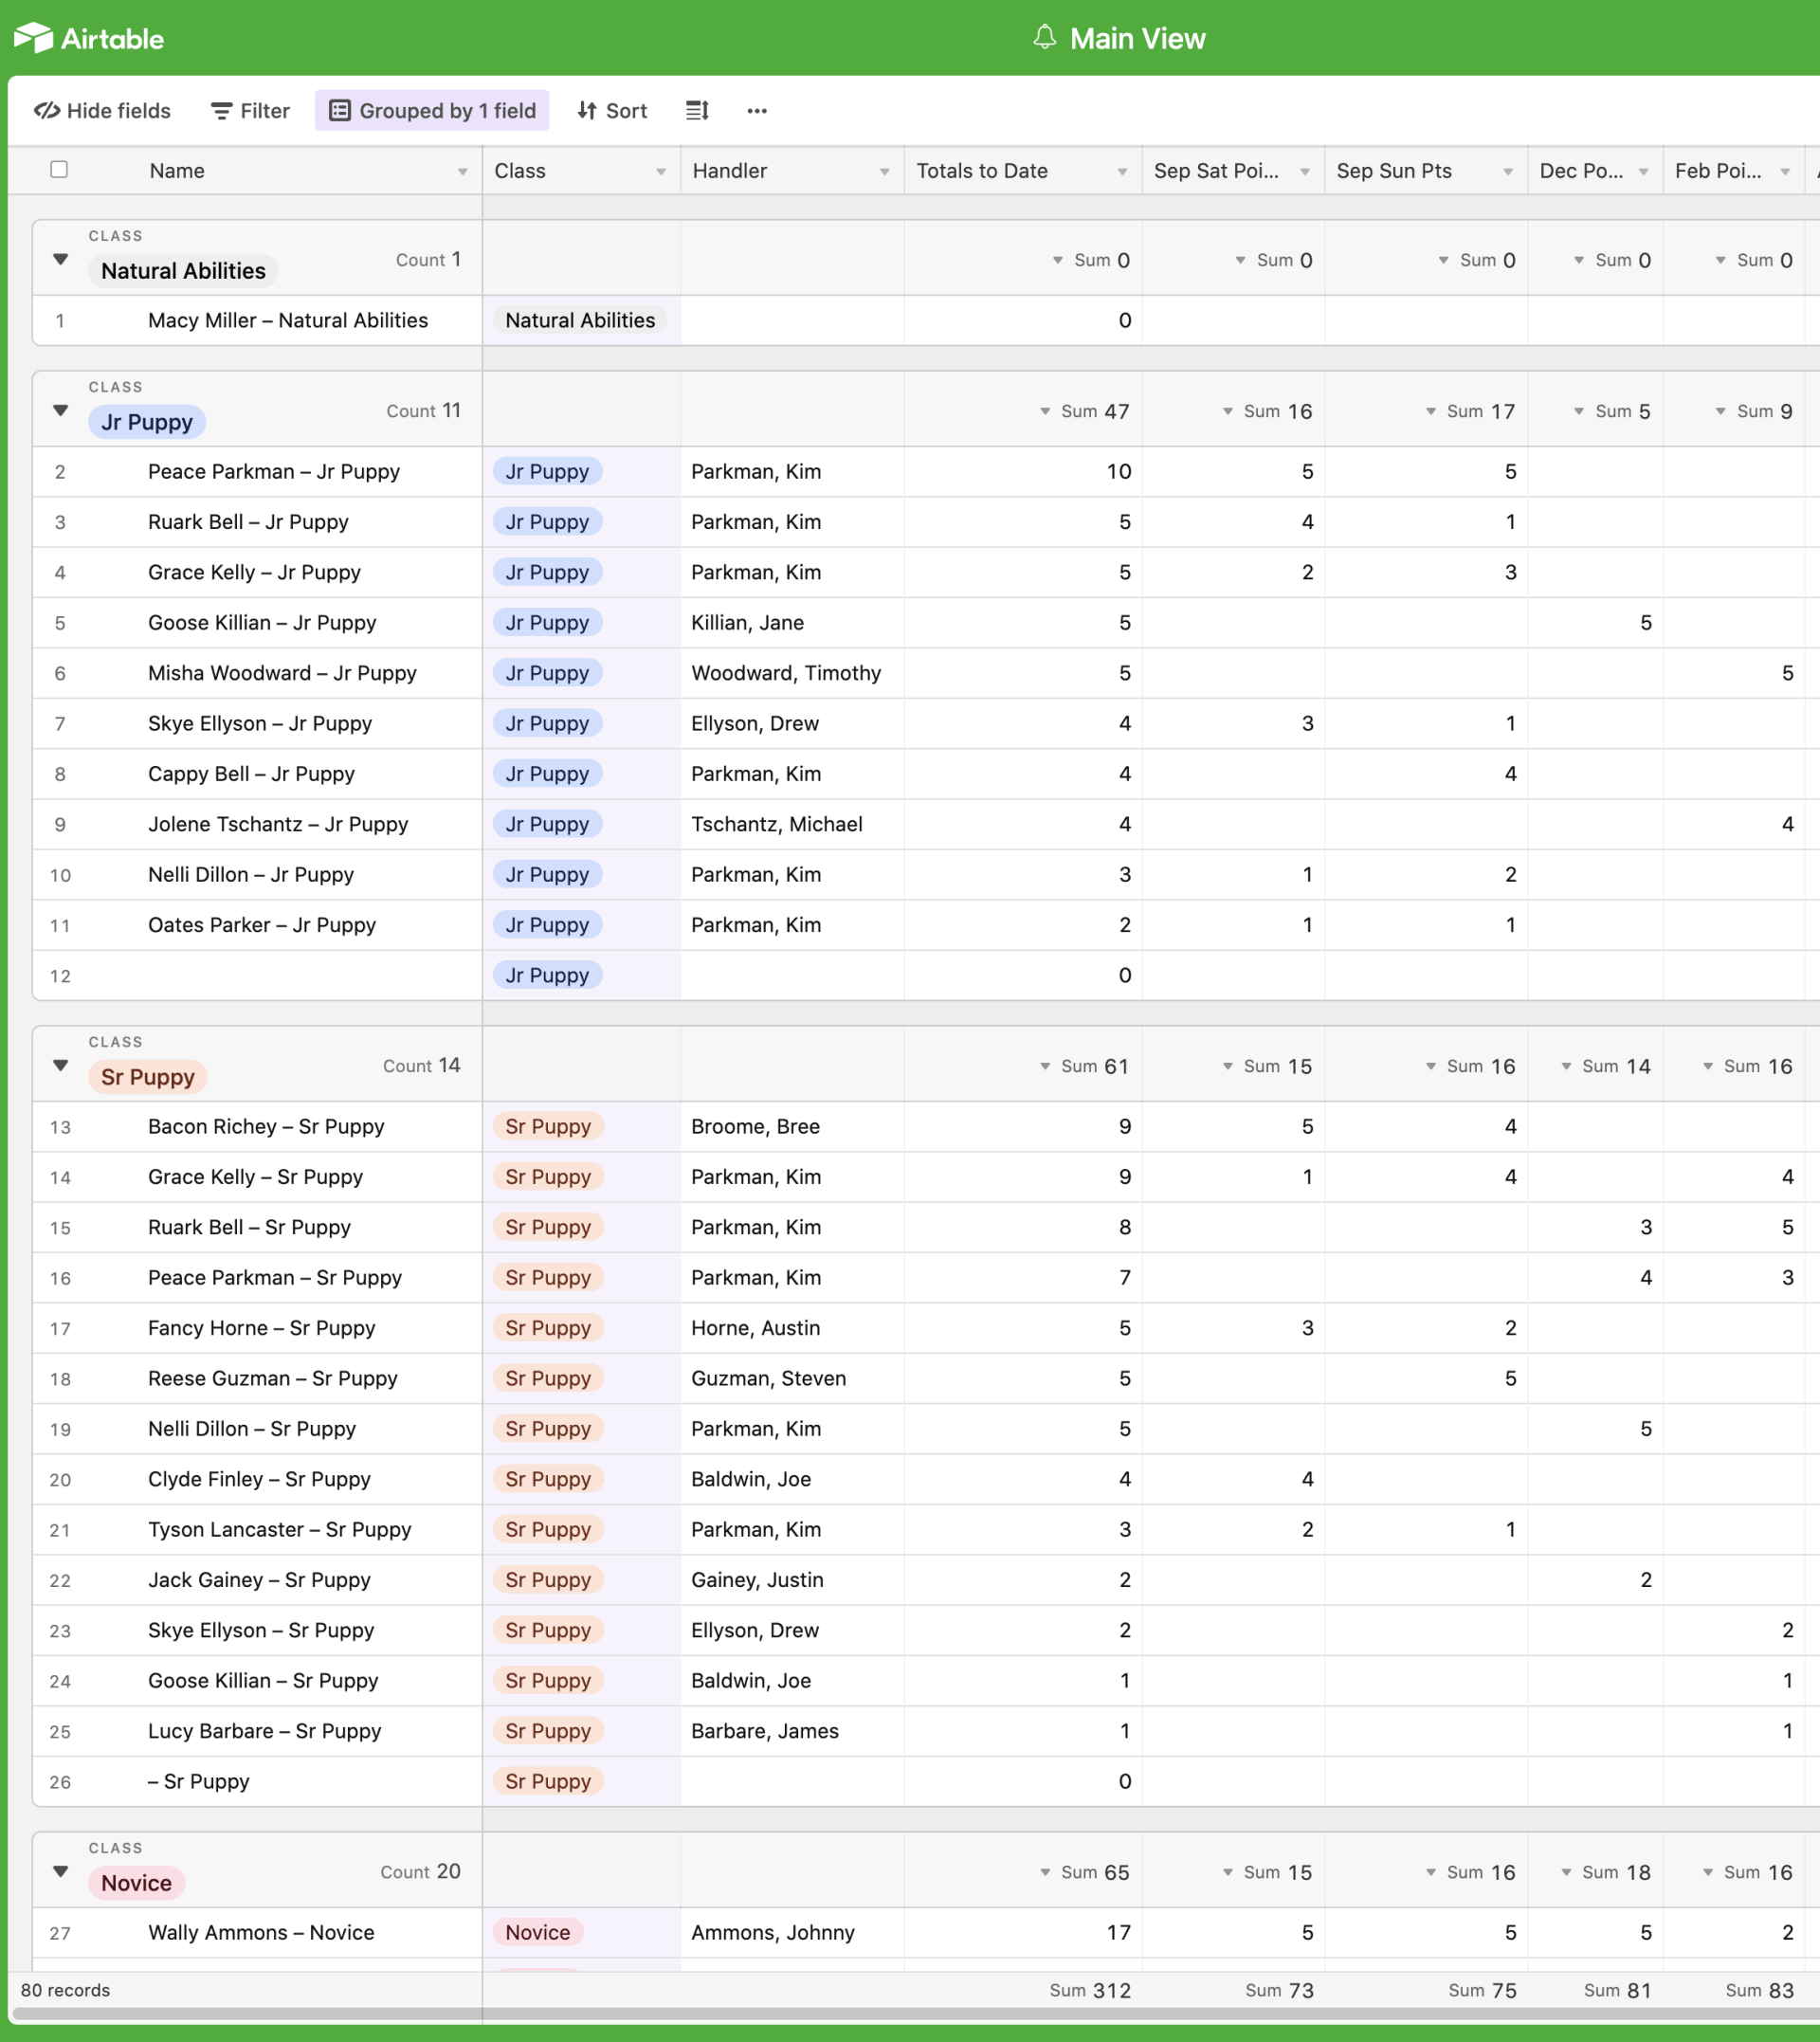Click the Clyde Finley – Sr Puppy name

pos(259,1479)
